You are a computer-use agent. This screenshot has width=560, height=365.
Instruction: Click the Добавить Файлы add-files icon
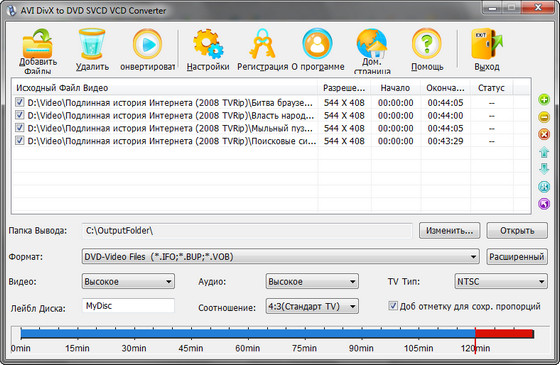coord(38,44)
